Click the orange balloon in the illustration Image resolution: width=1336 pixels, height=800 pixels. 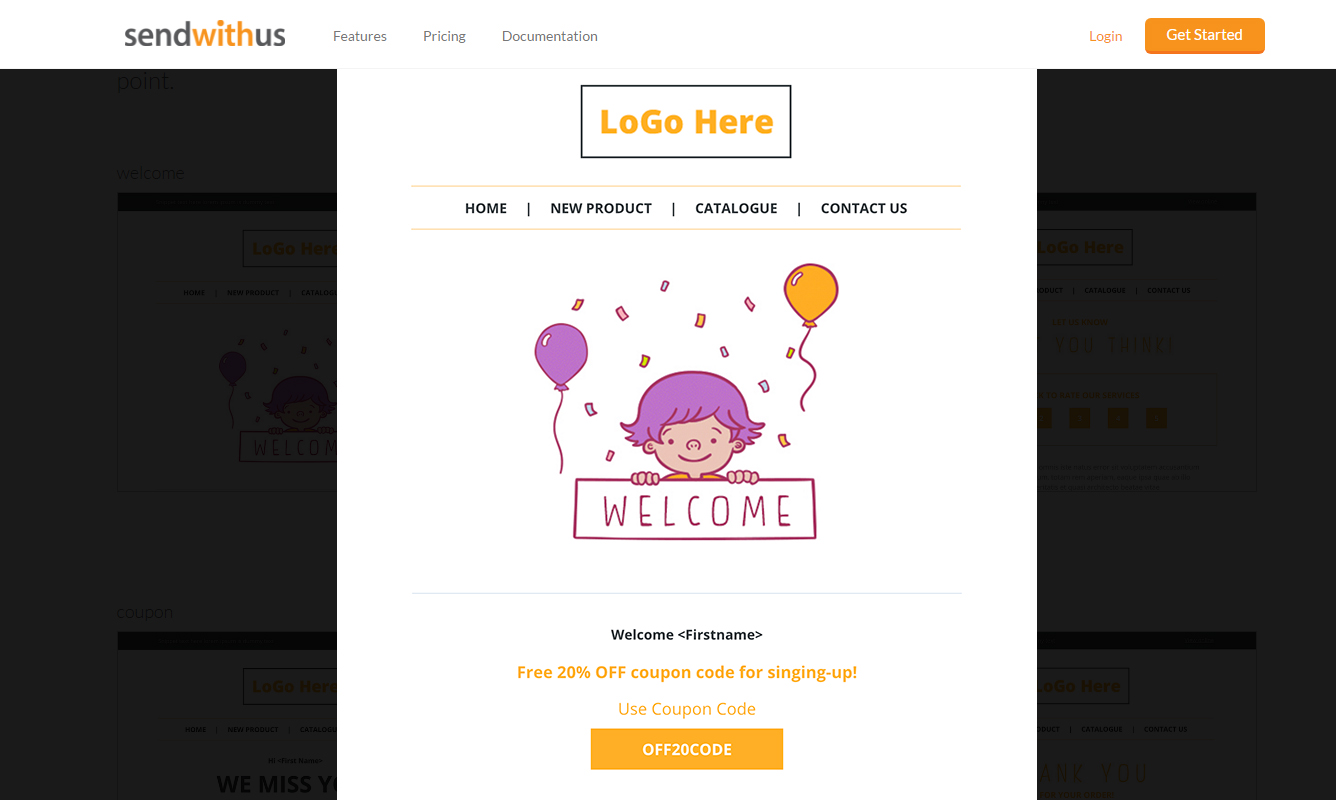tap(810, 293)
